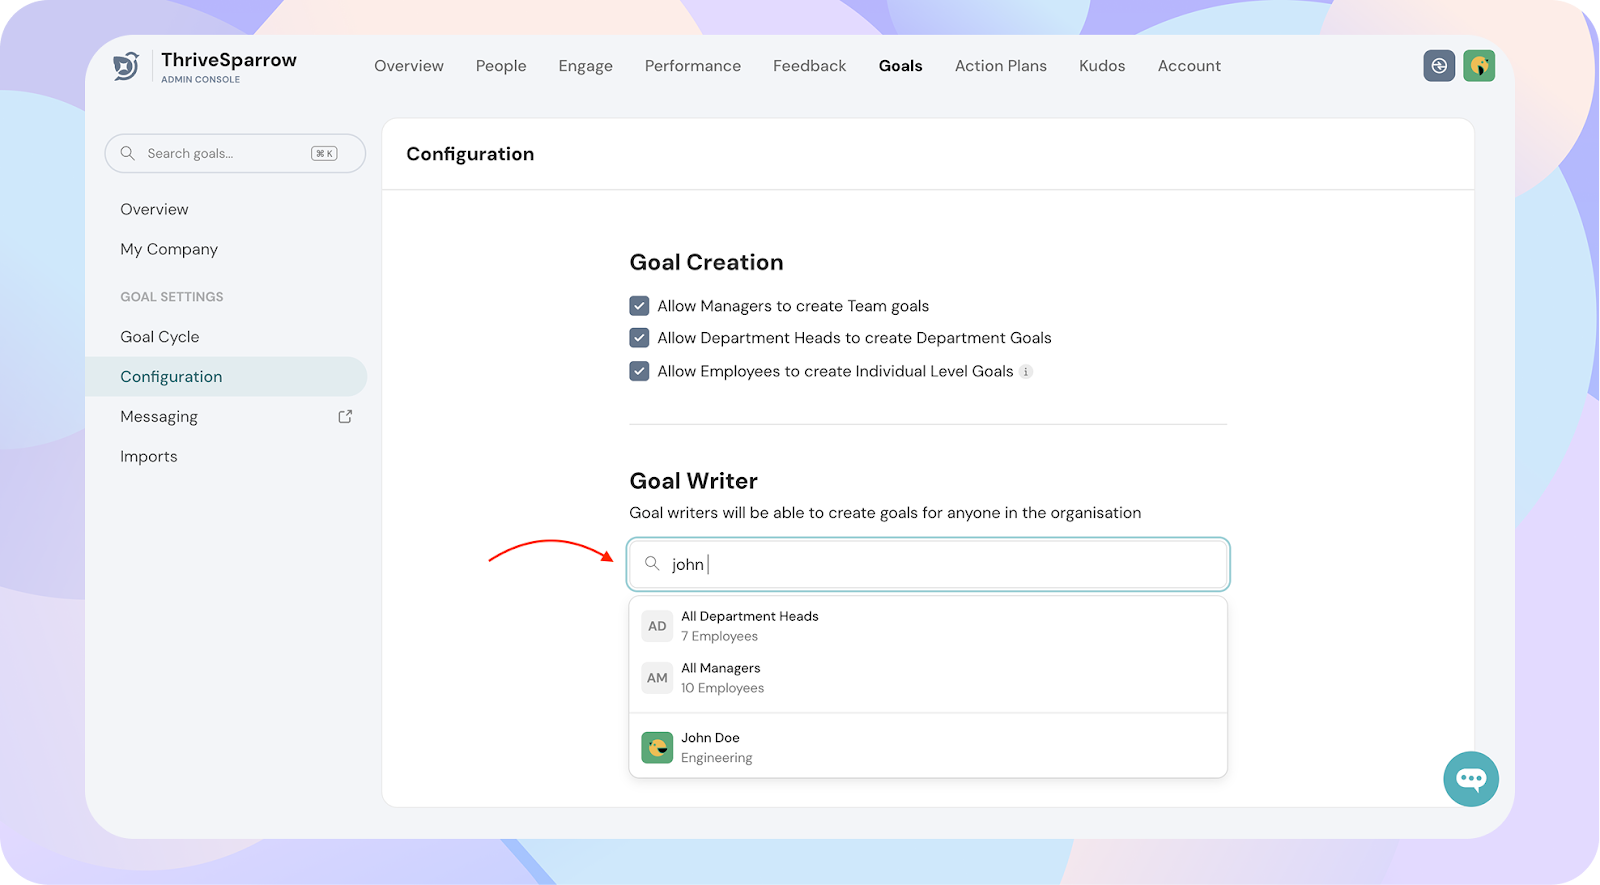Uncheck Allow Department Heads to create Department Goals
The image size is (1600, 885).
pos(639,338)
